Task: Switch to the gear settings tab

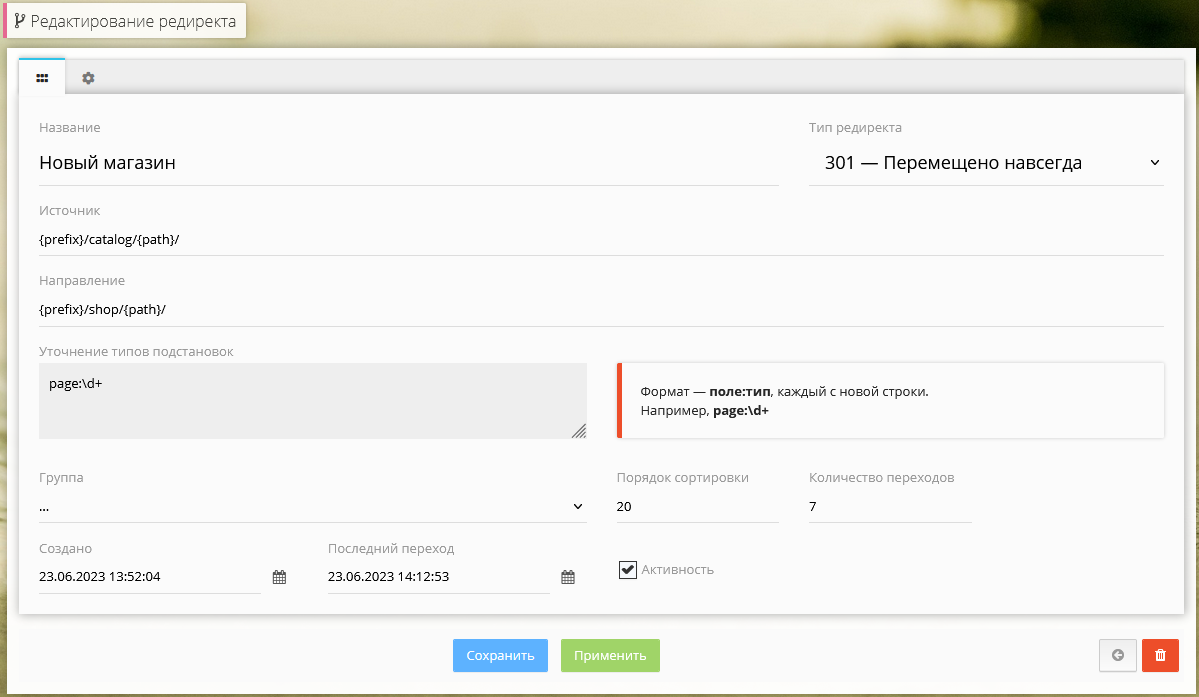Action: (x=88, y=78)
